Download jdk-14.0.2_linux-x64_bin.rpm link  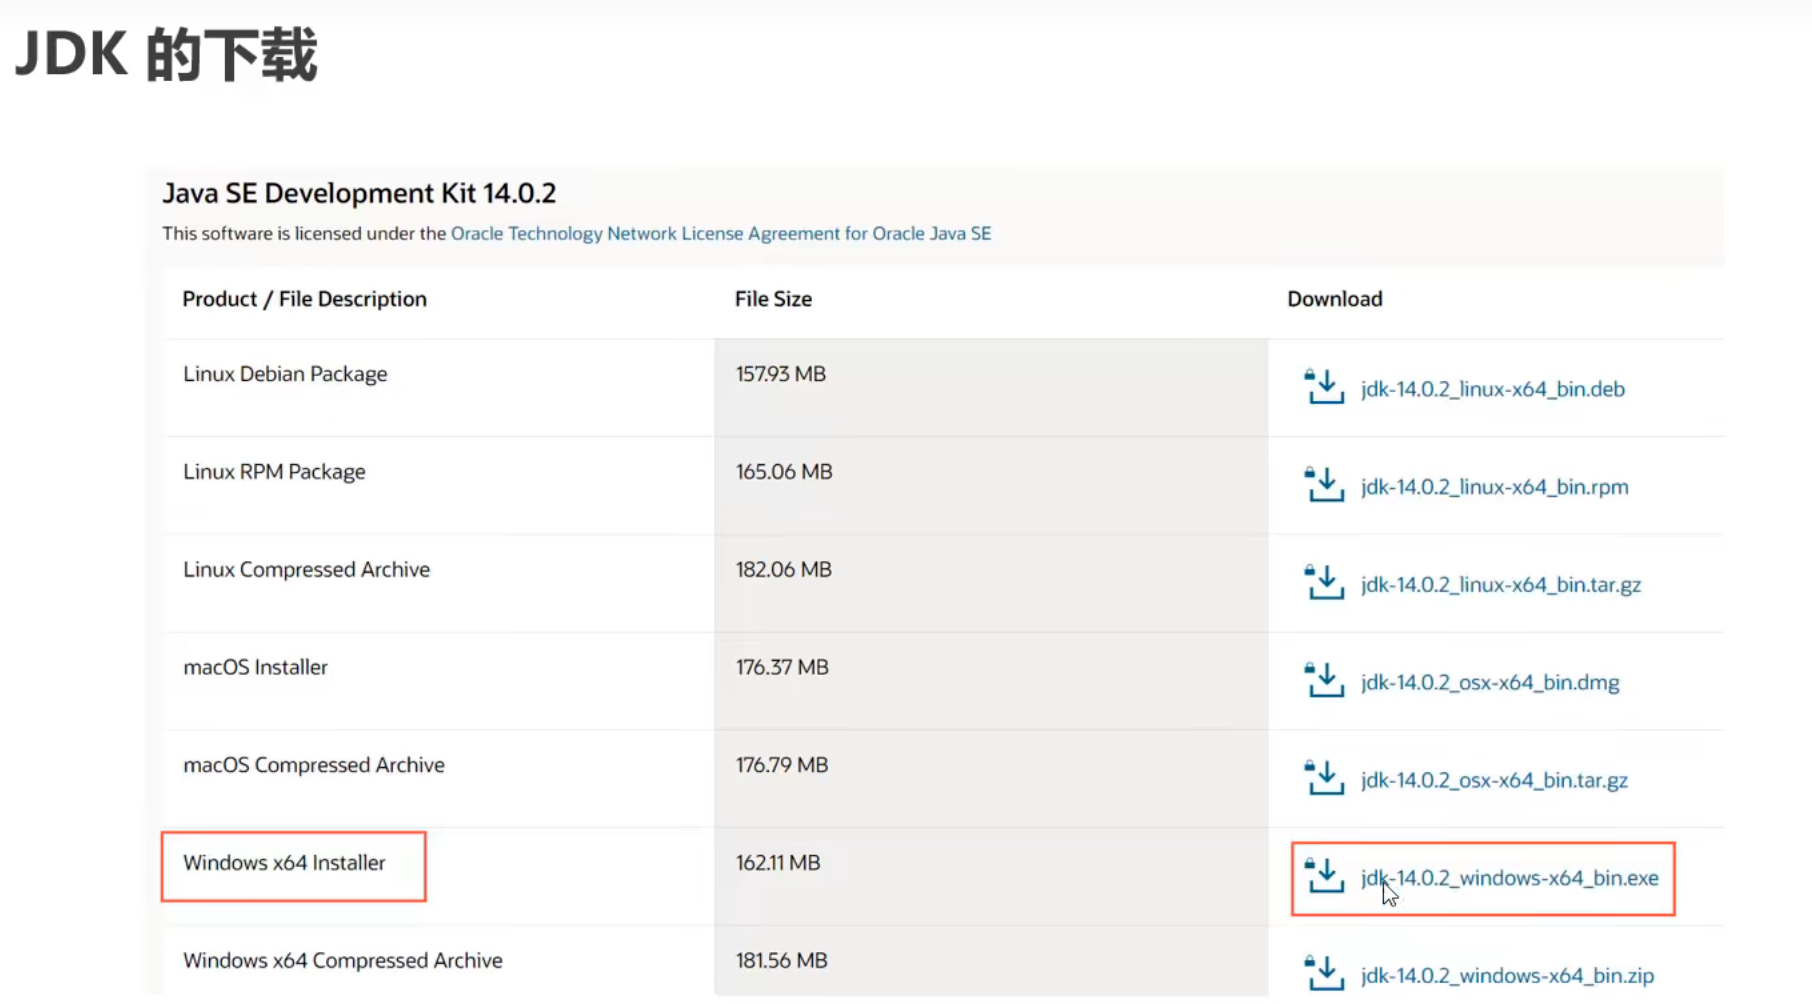click(1495, 487)
